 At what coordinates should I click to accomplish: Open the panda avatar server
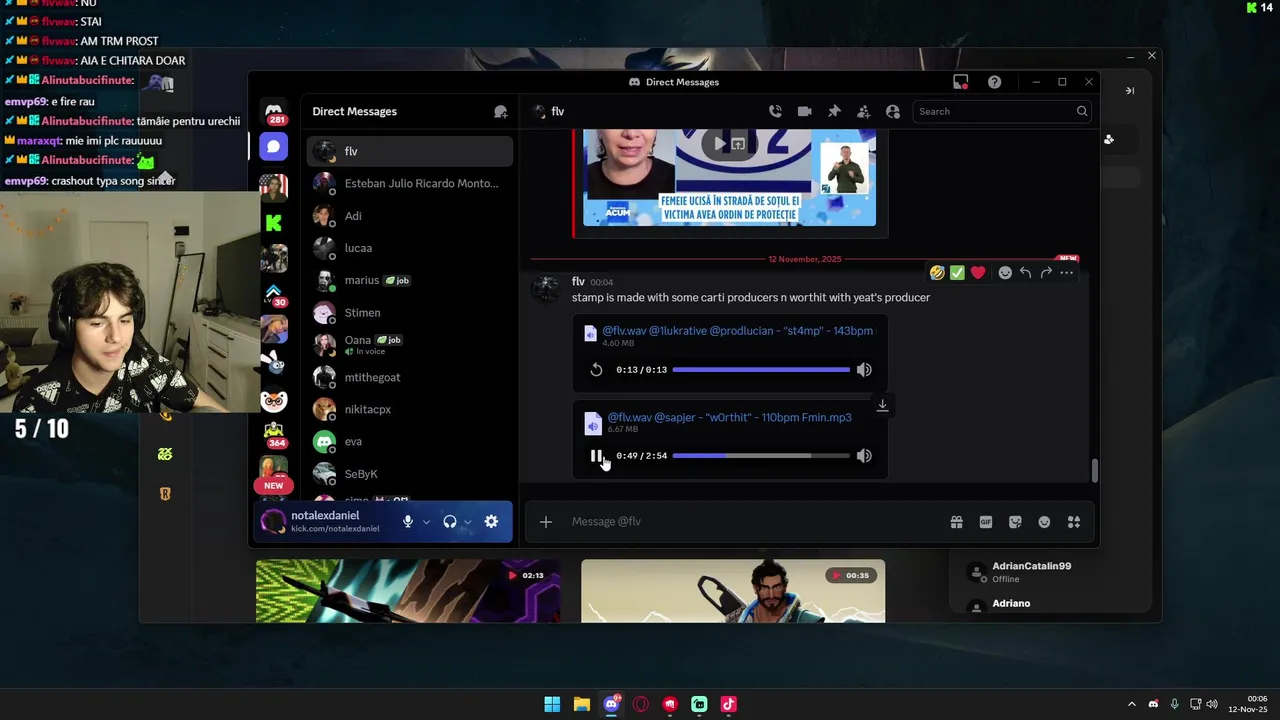(274, 401)
